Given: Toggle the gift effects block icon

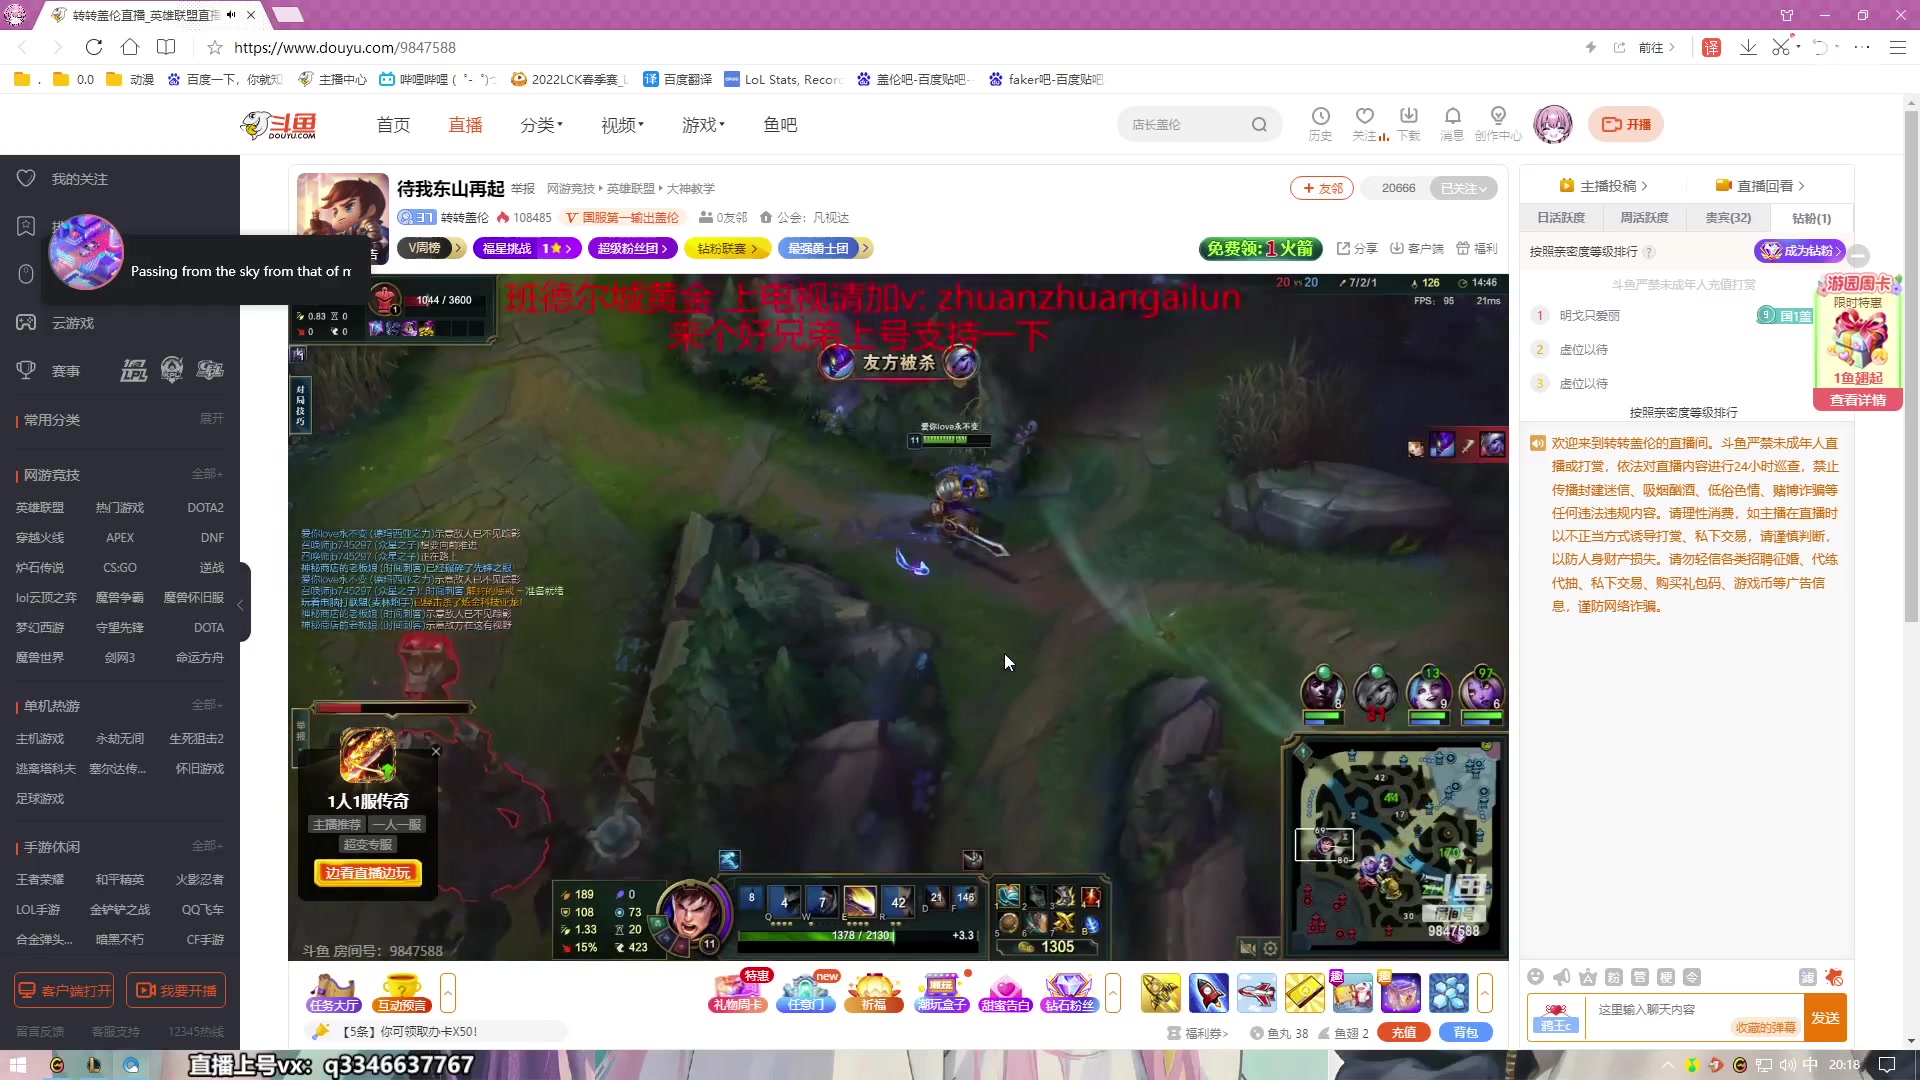Looking at the screenshot, I should point(1833,977).
